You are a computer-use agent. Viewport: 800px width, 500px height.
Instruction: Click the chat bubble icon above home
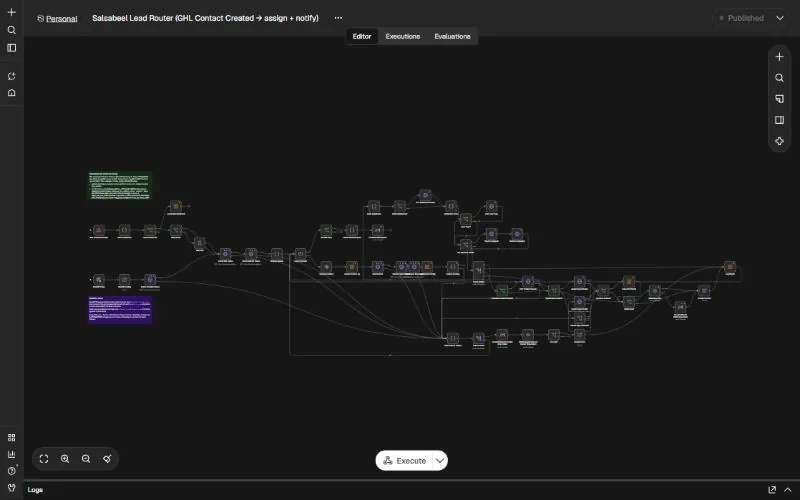click(x=11, y=76)
